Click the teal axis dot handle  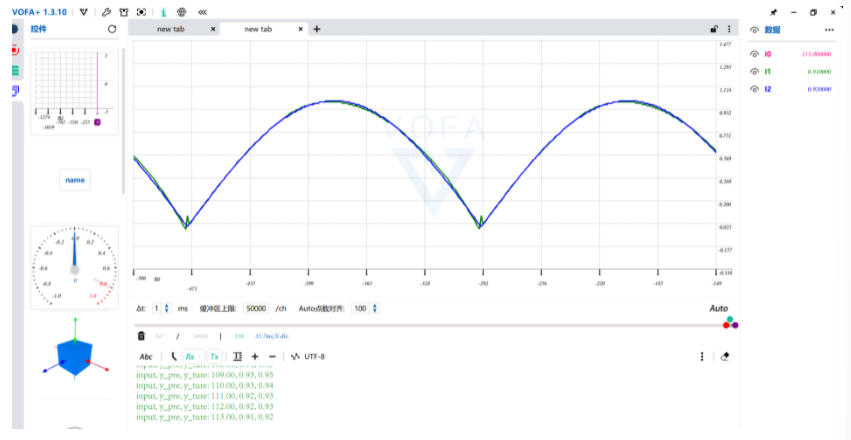tap(730, 320)
